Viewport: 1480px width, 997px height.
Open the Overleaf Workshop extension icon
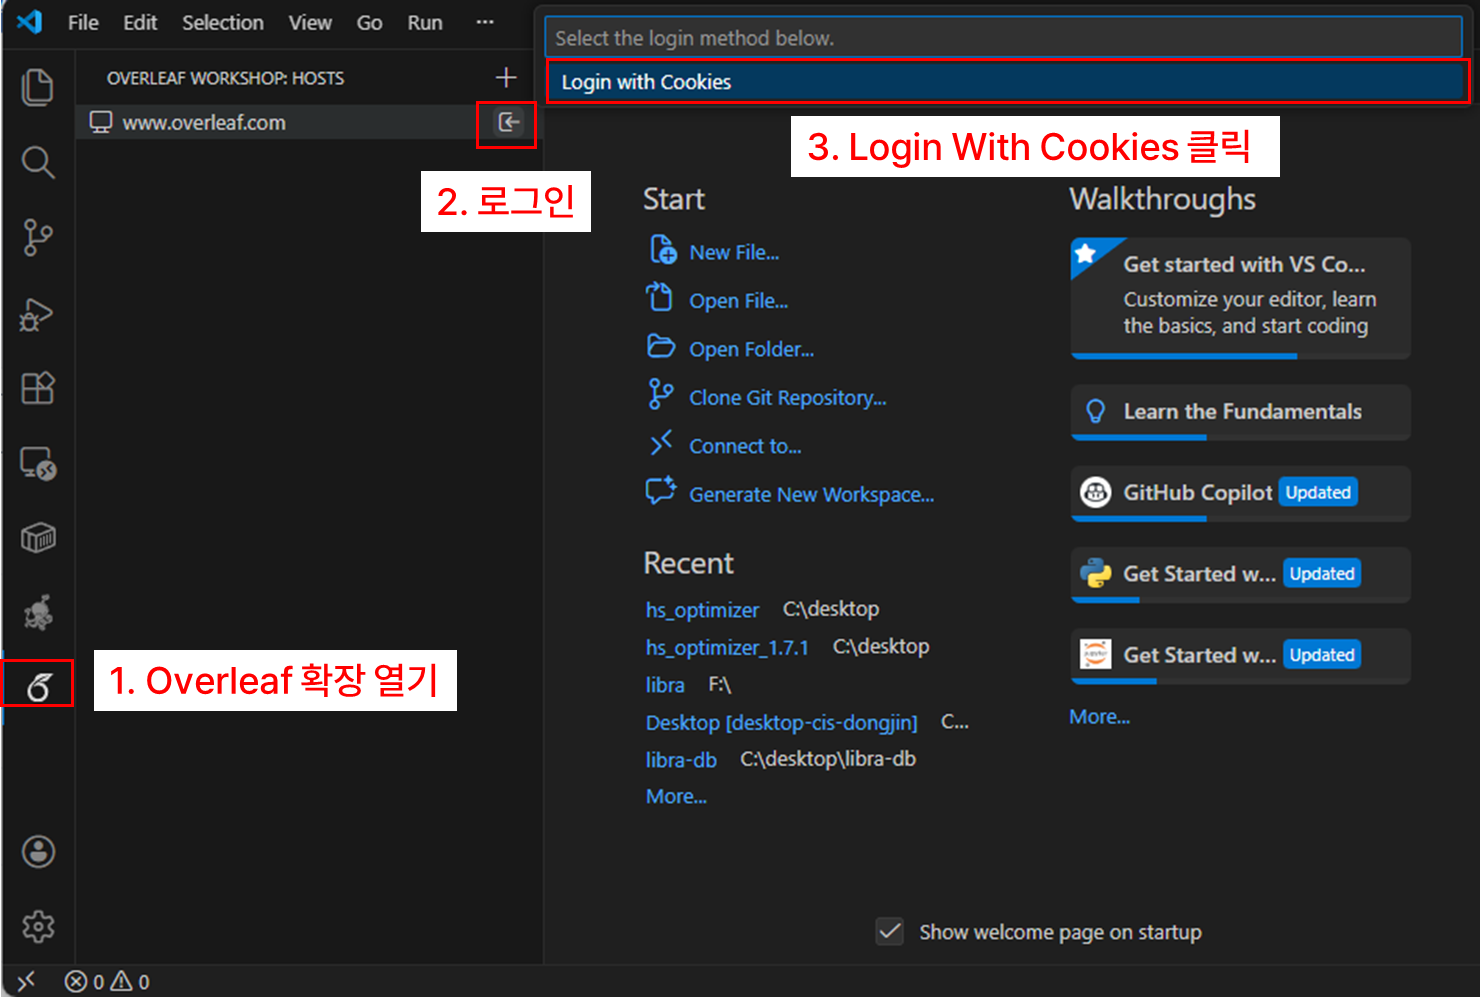point(38,686)
